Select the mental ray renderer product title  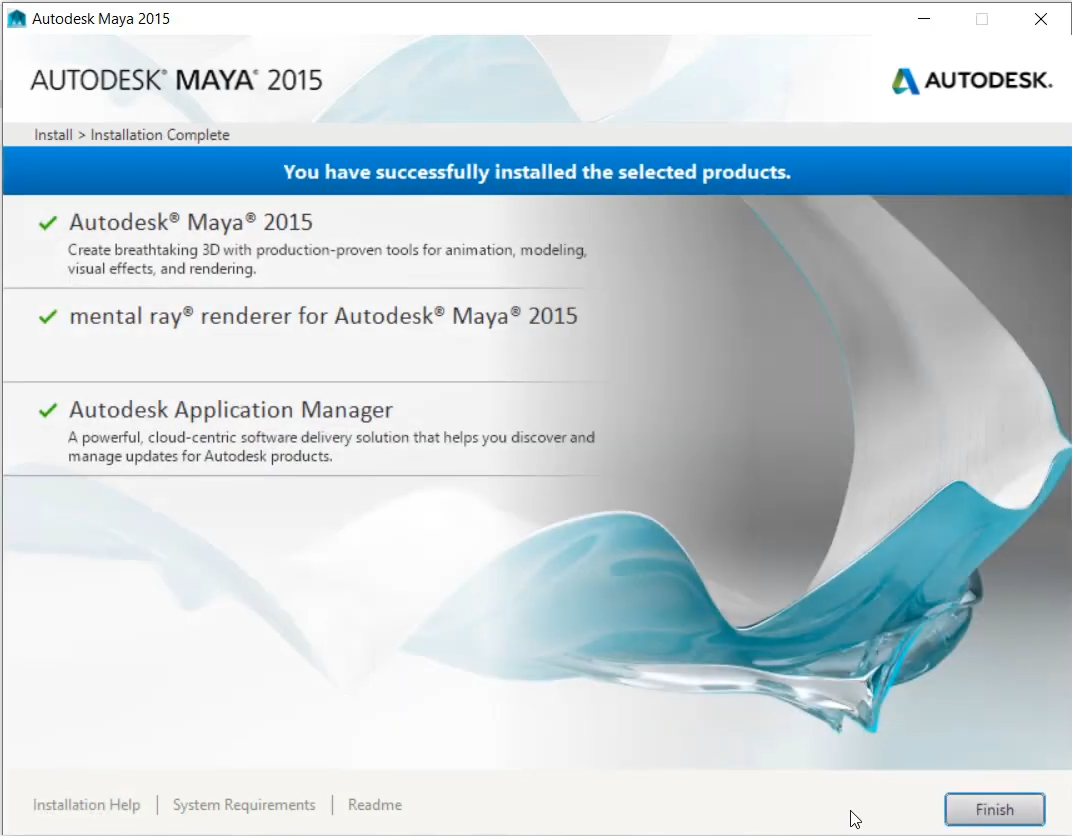coord(323,316)
